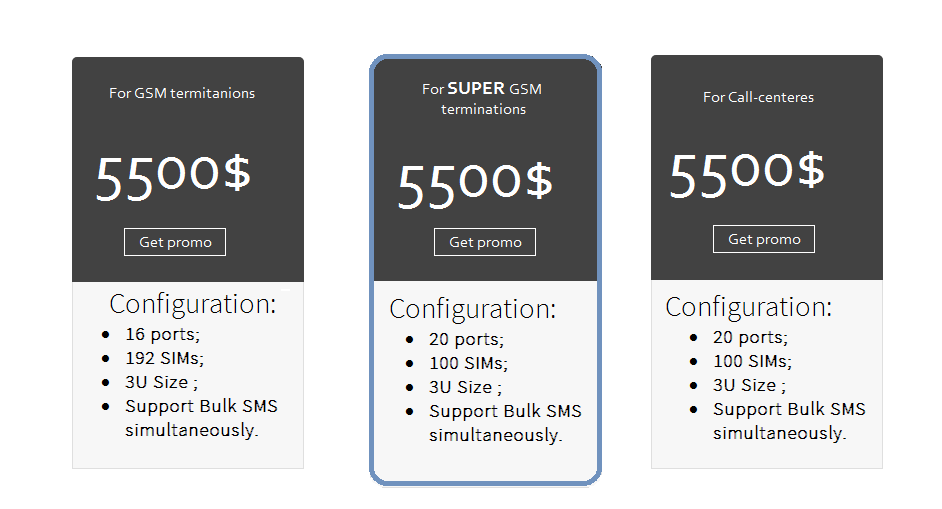The height and width of the screenshot is (509, 942).
Task: Click '100 SIMs;' in the Call-centeres card
Action: point(752,361)
